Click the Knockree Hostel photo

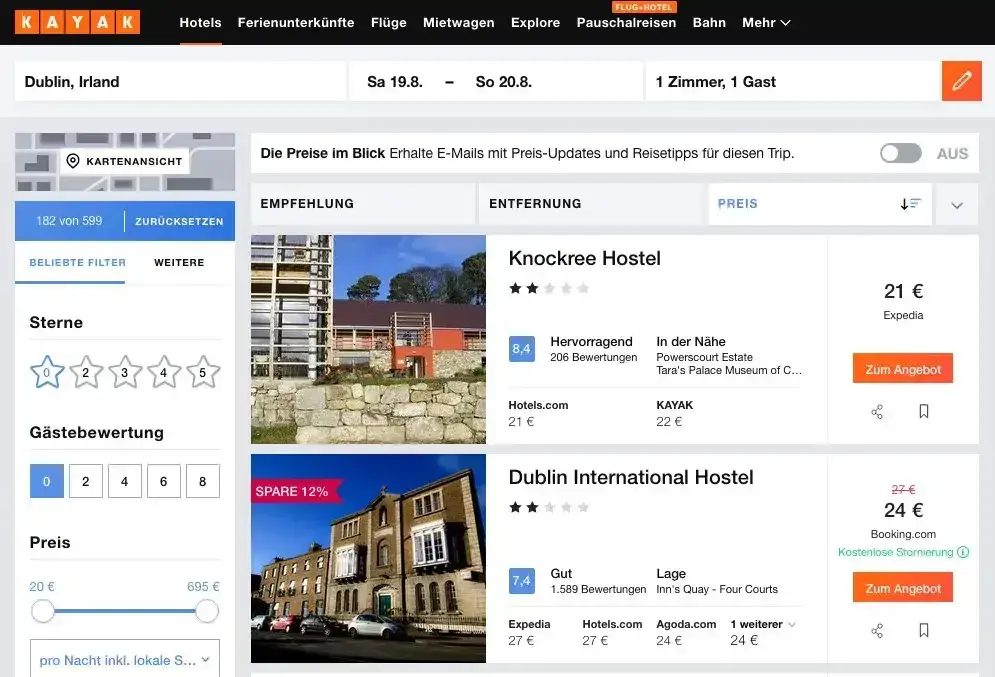click(x=368, y=339)
